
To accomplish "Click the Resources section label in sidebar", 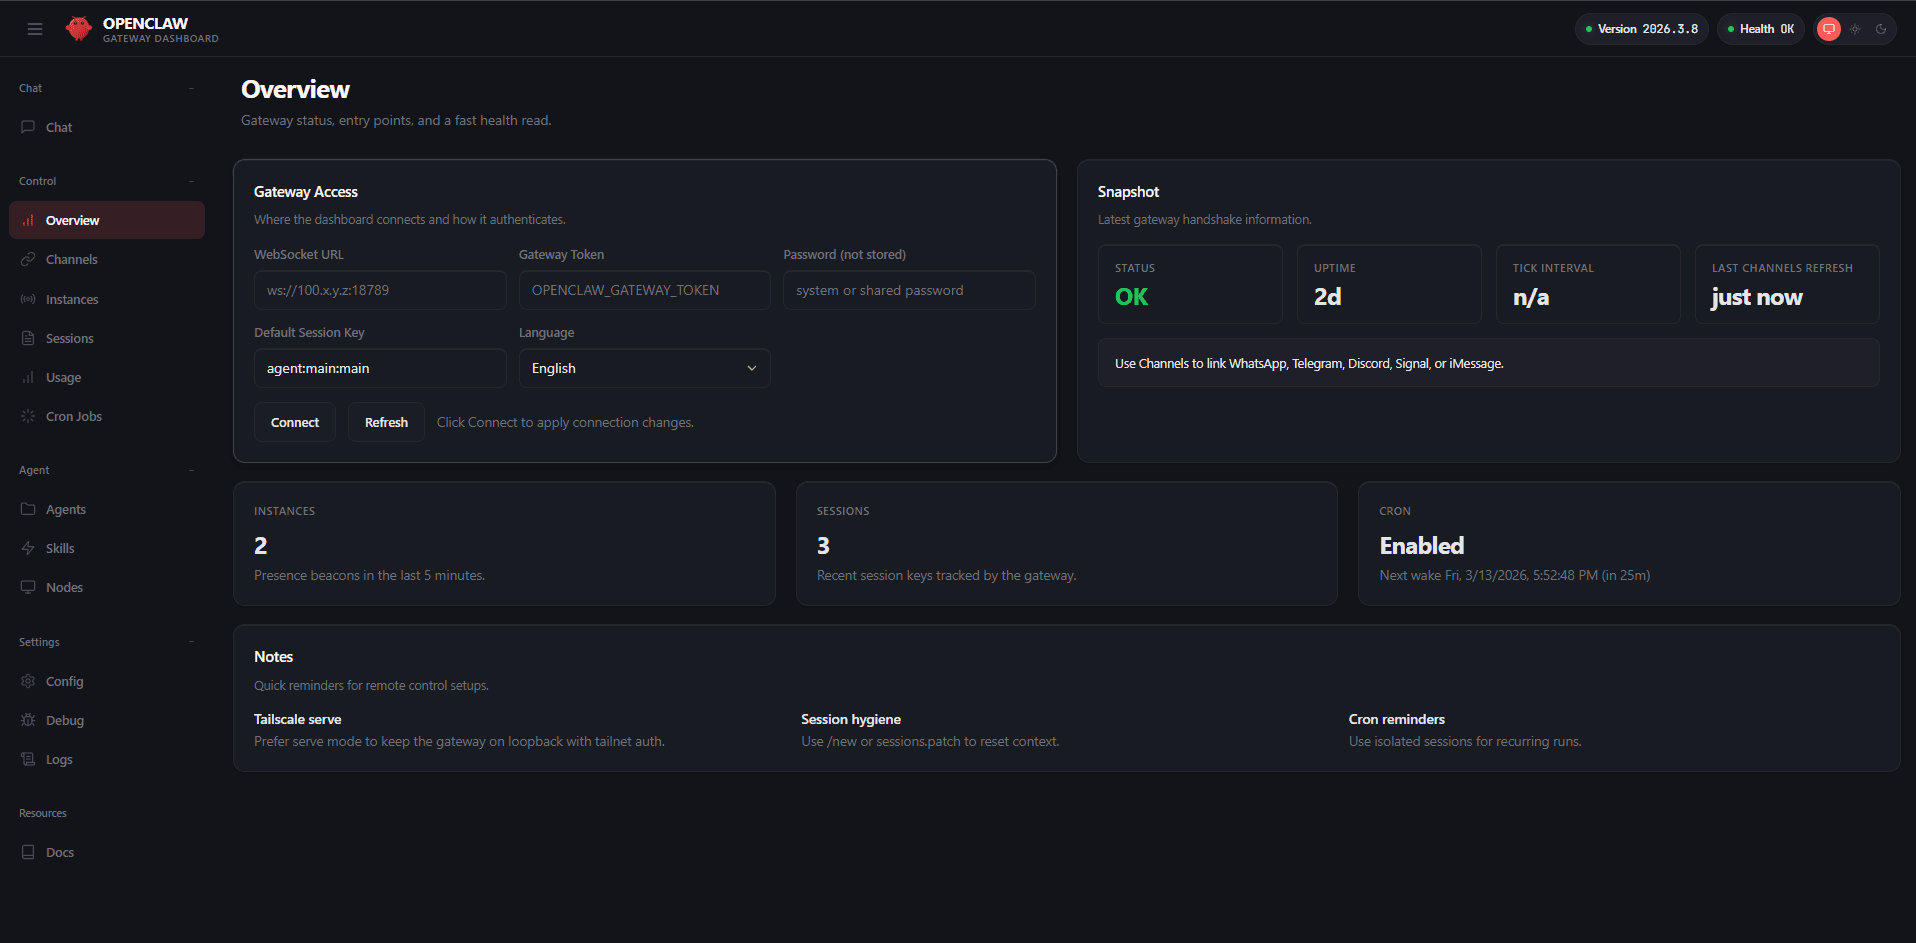I will pos(43,813).
